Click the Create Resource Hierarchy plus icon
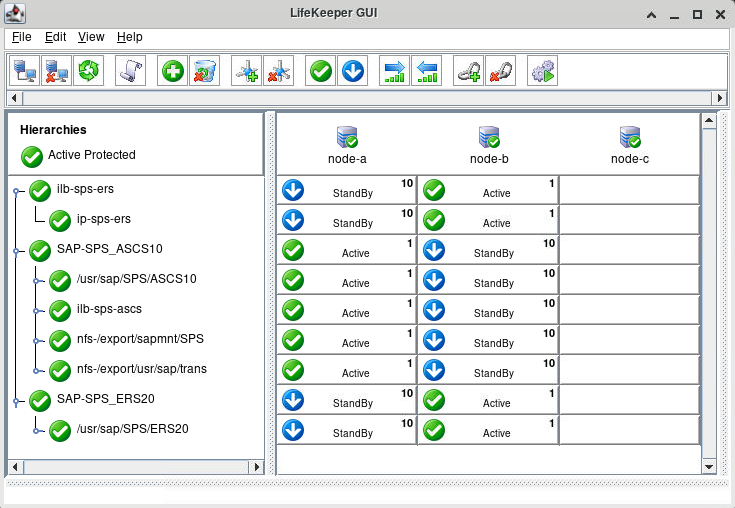This screenshot has height=508, width=735. pyautogui.click(x=172, y=71)
